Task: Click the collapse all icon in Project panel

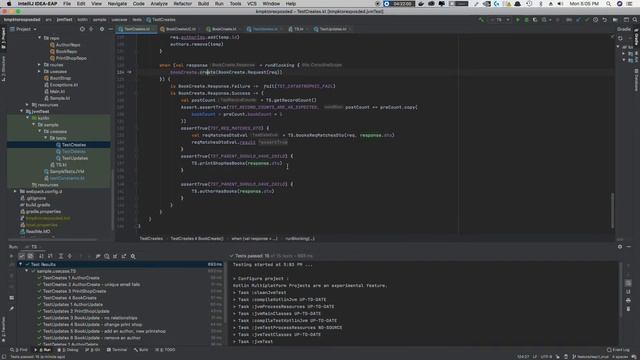Action: click(91, 29)
